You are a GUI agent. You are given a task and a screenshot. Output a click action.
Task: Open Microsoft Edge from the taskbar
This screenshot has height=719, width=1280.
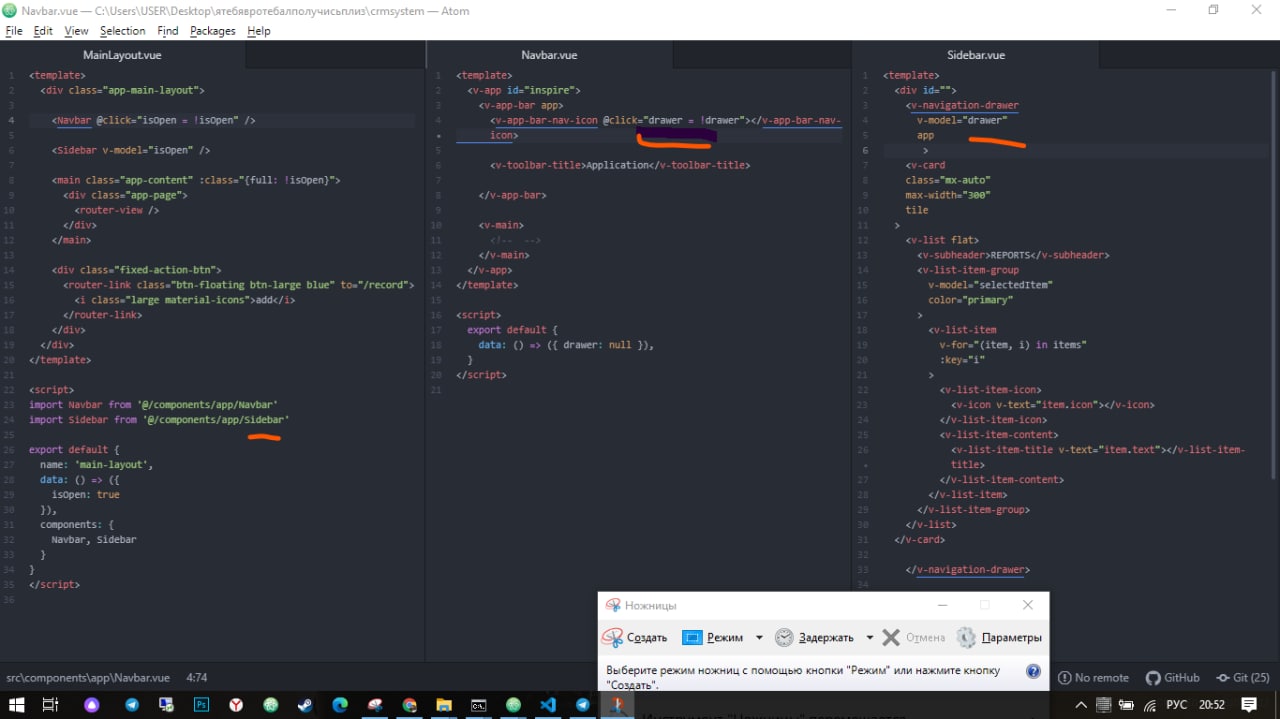[x=340, y=705]
